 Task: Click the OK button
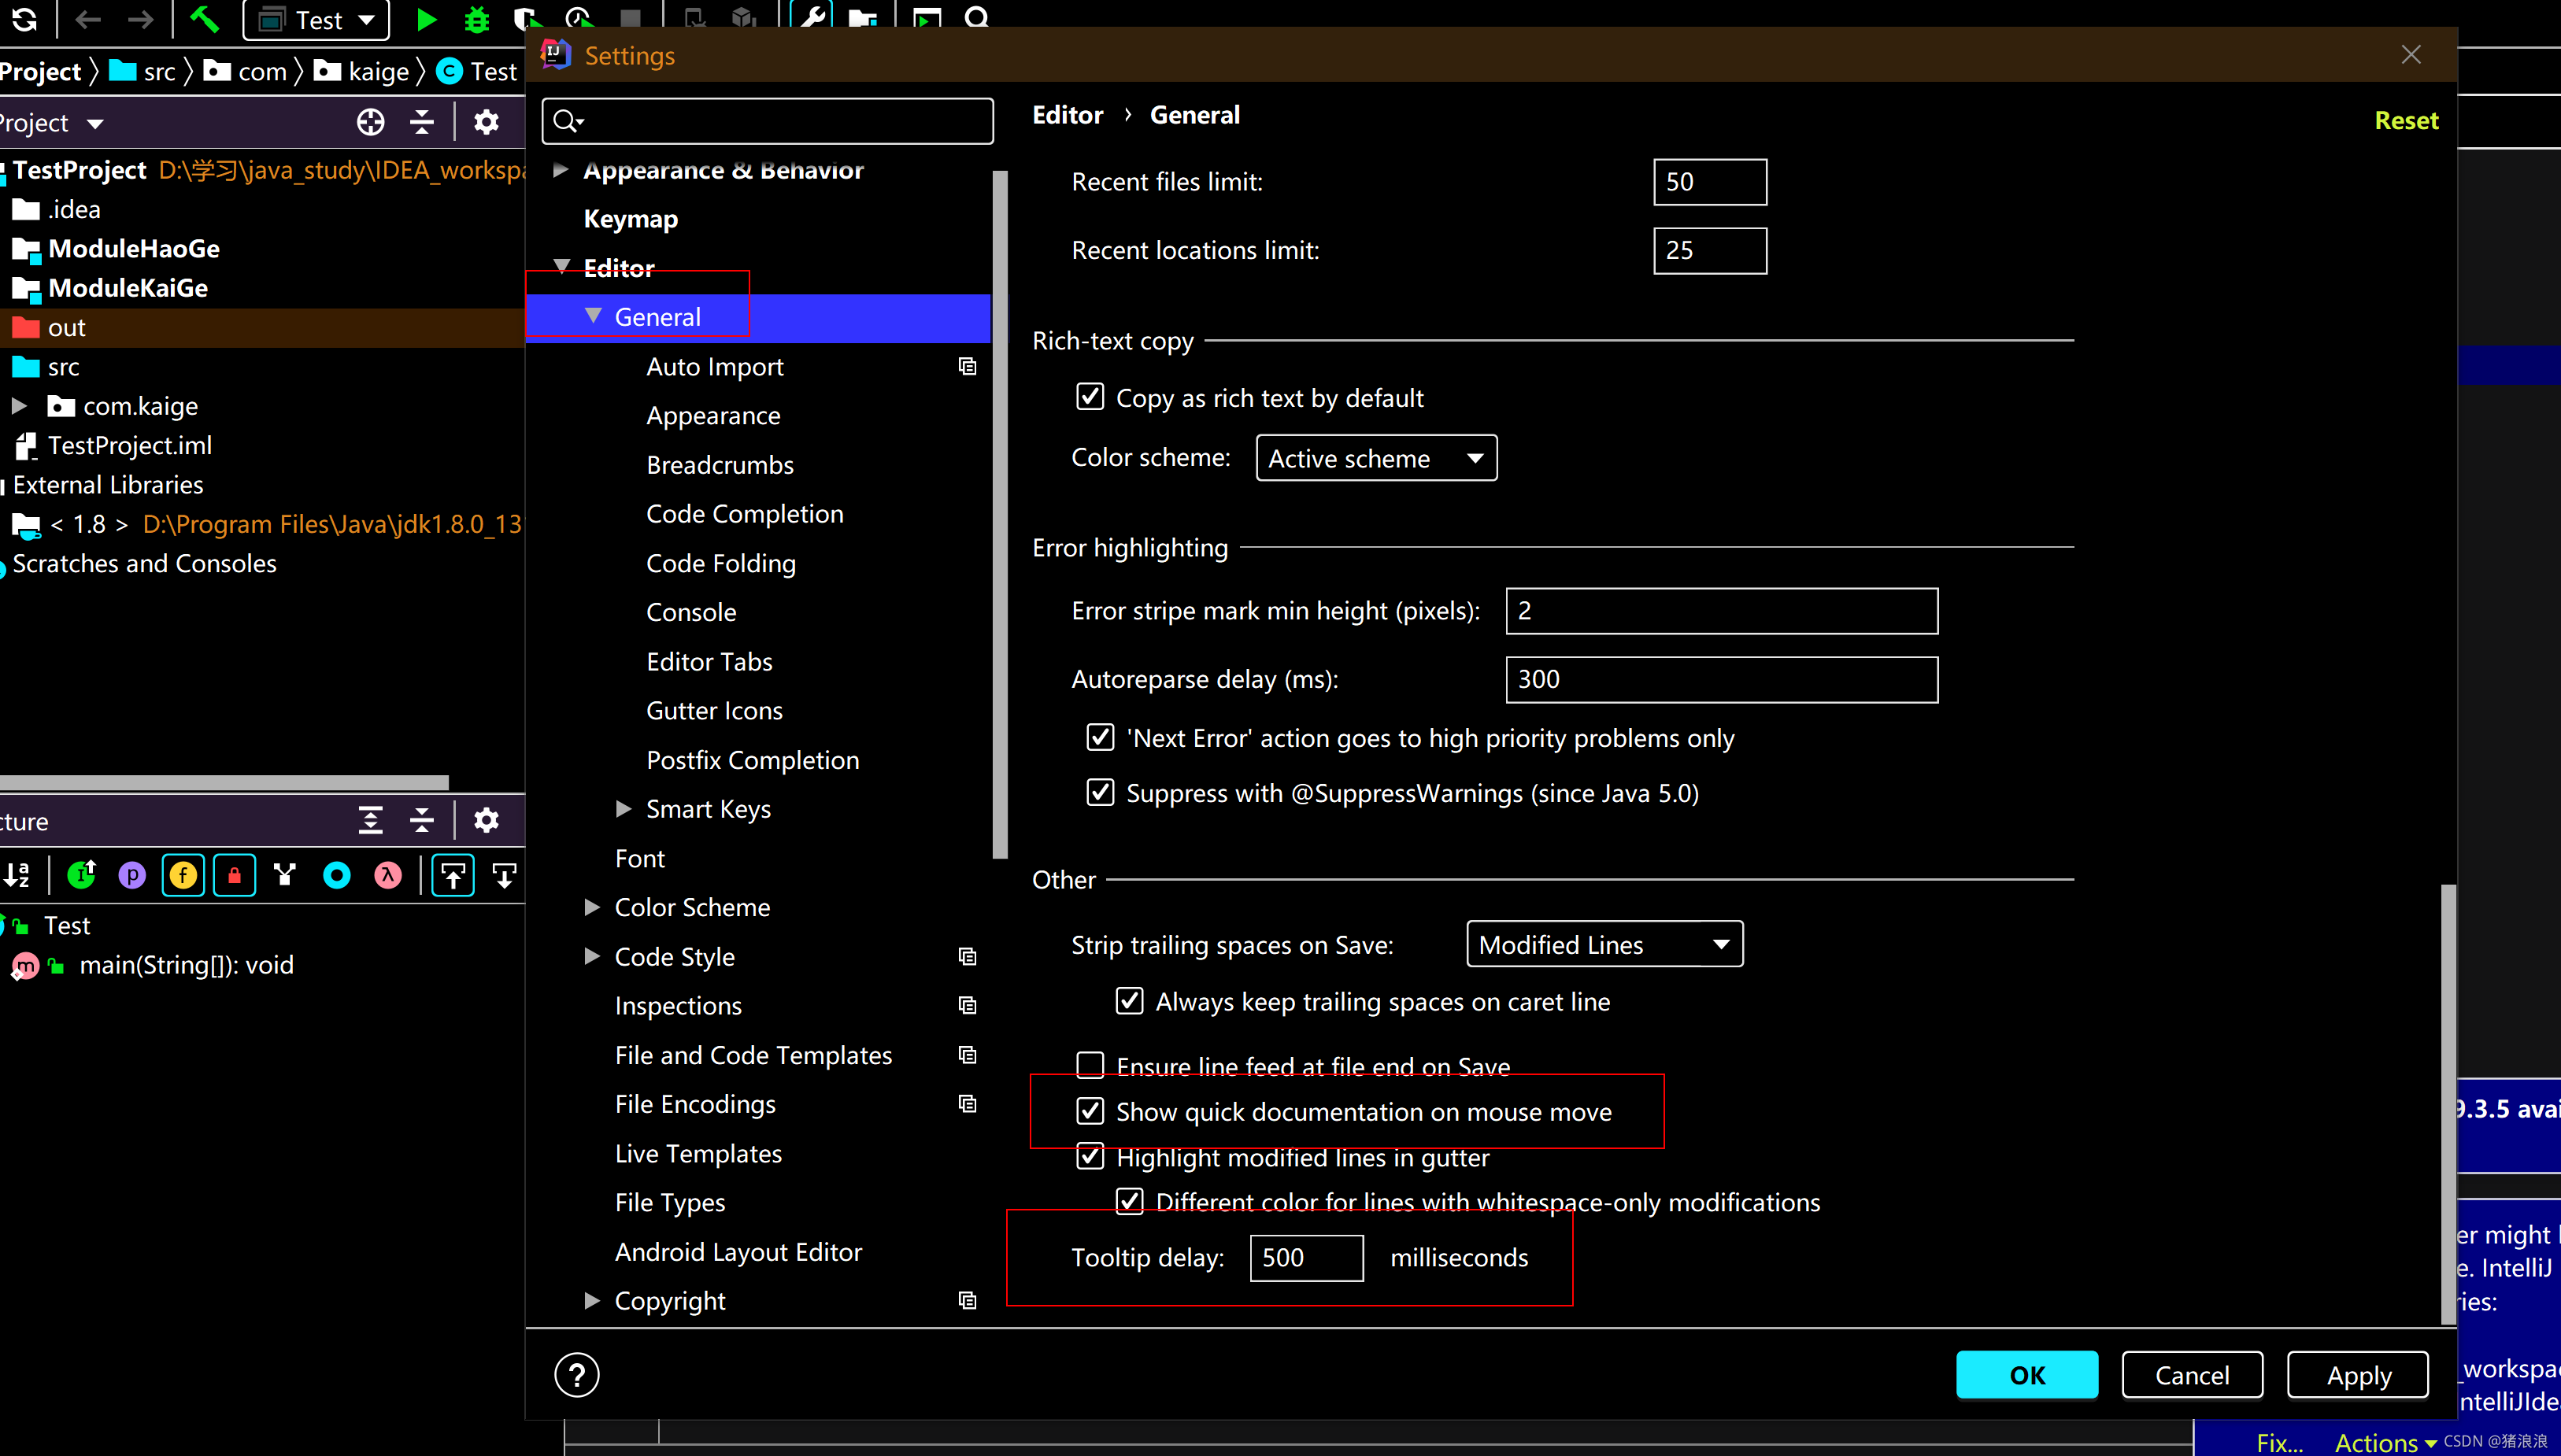click(x=2027, y=1374)
